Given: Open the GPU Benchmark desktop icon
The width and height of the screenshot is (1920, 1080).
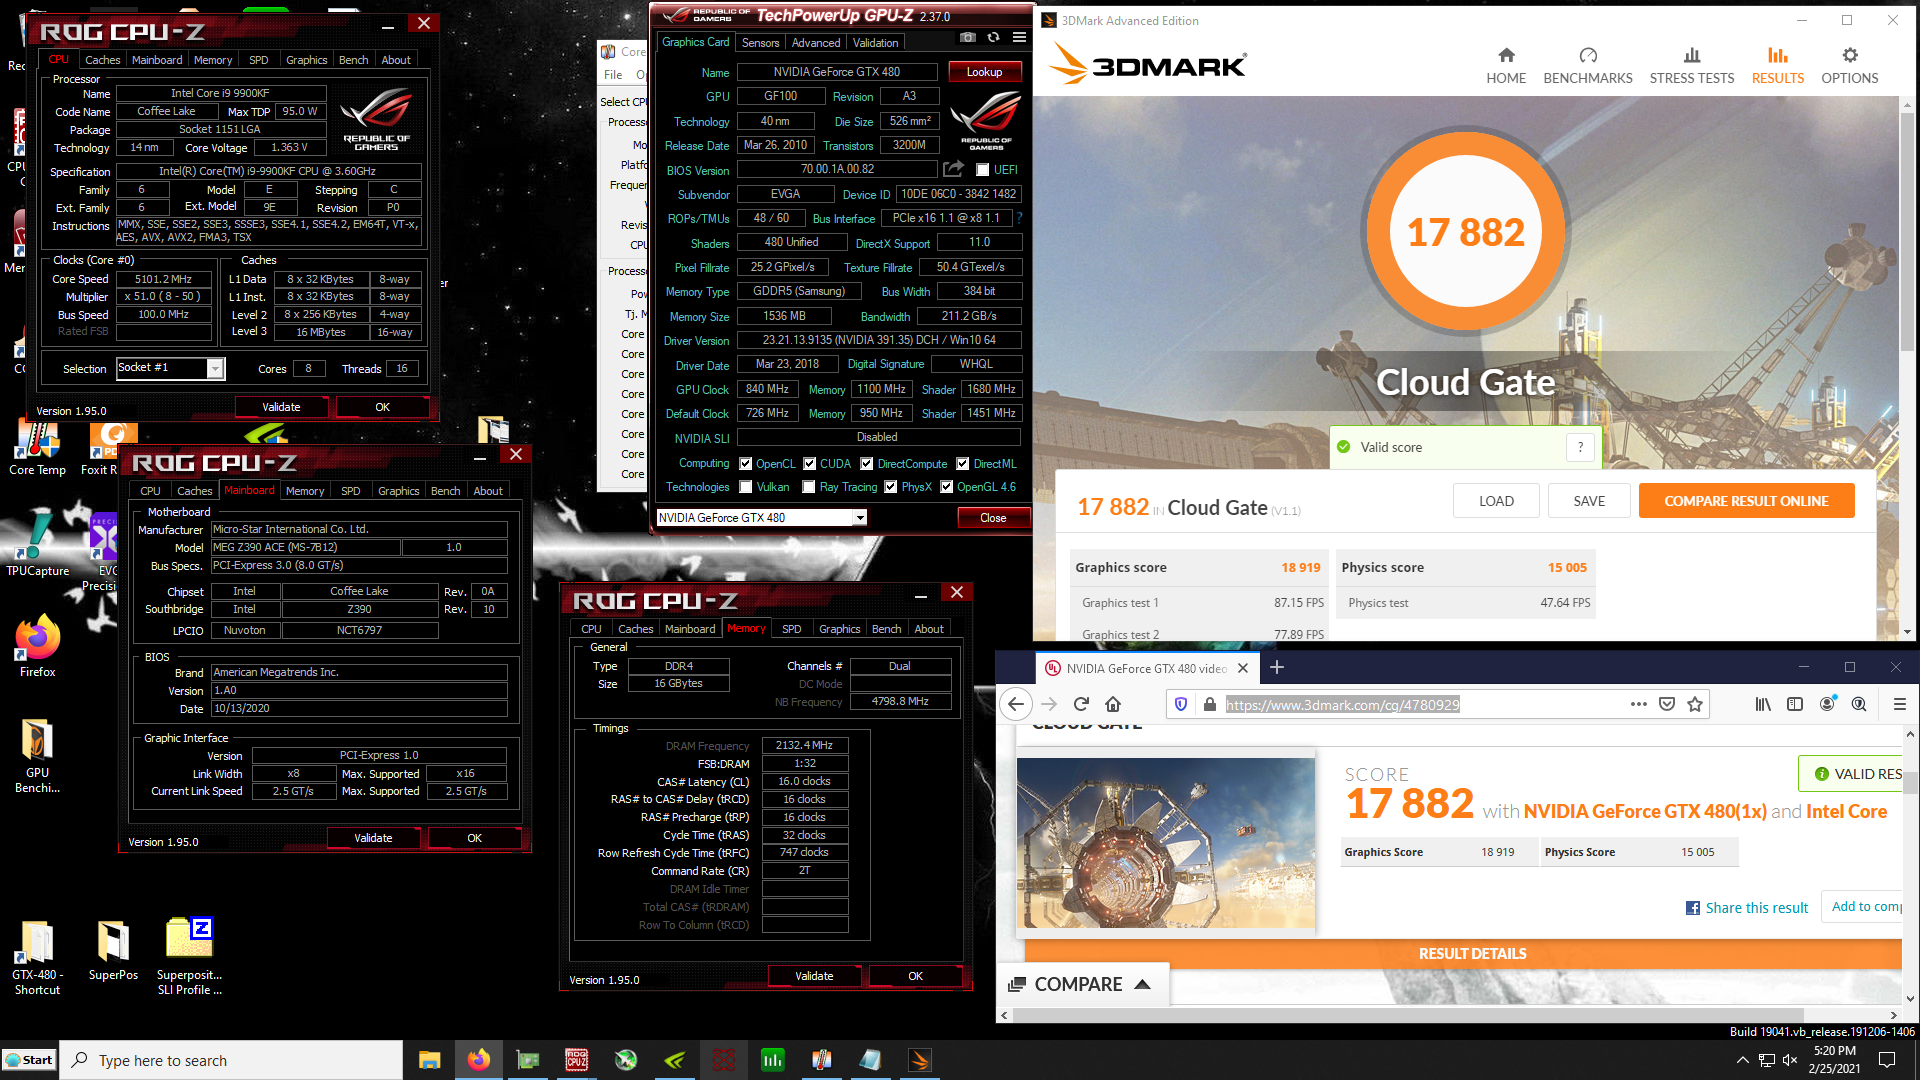Looking at the screenshot, I should pos(37,756).
